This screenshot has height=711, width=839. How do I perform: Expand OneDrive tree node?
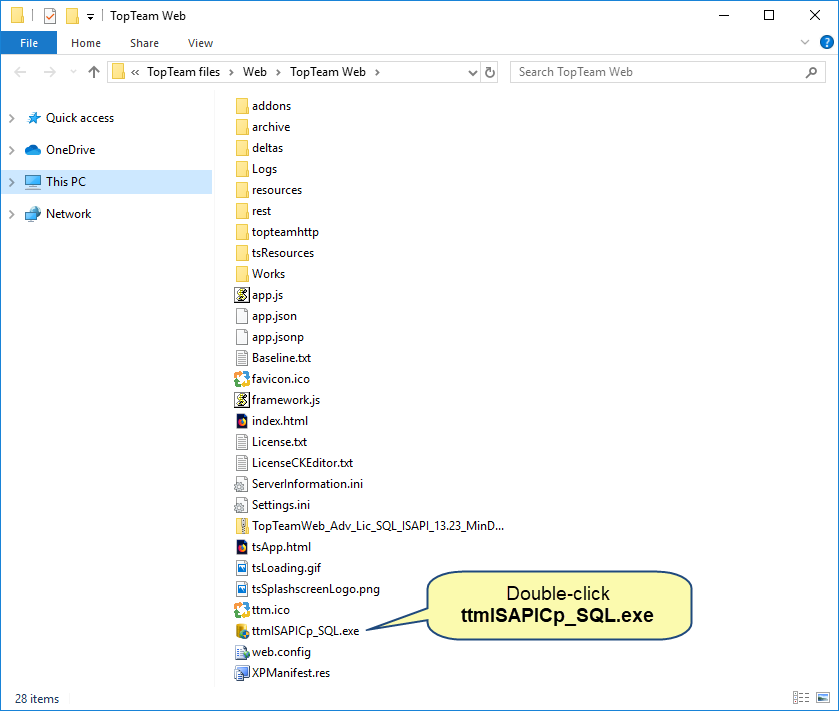[x=12, y=150]
